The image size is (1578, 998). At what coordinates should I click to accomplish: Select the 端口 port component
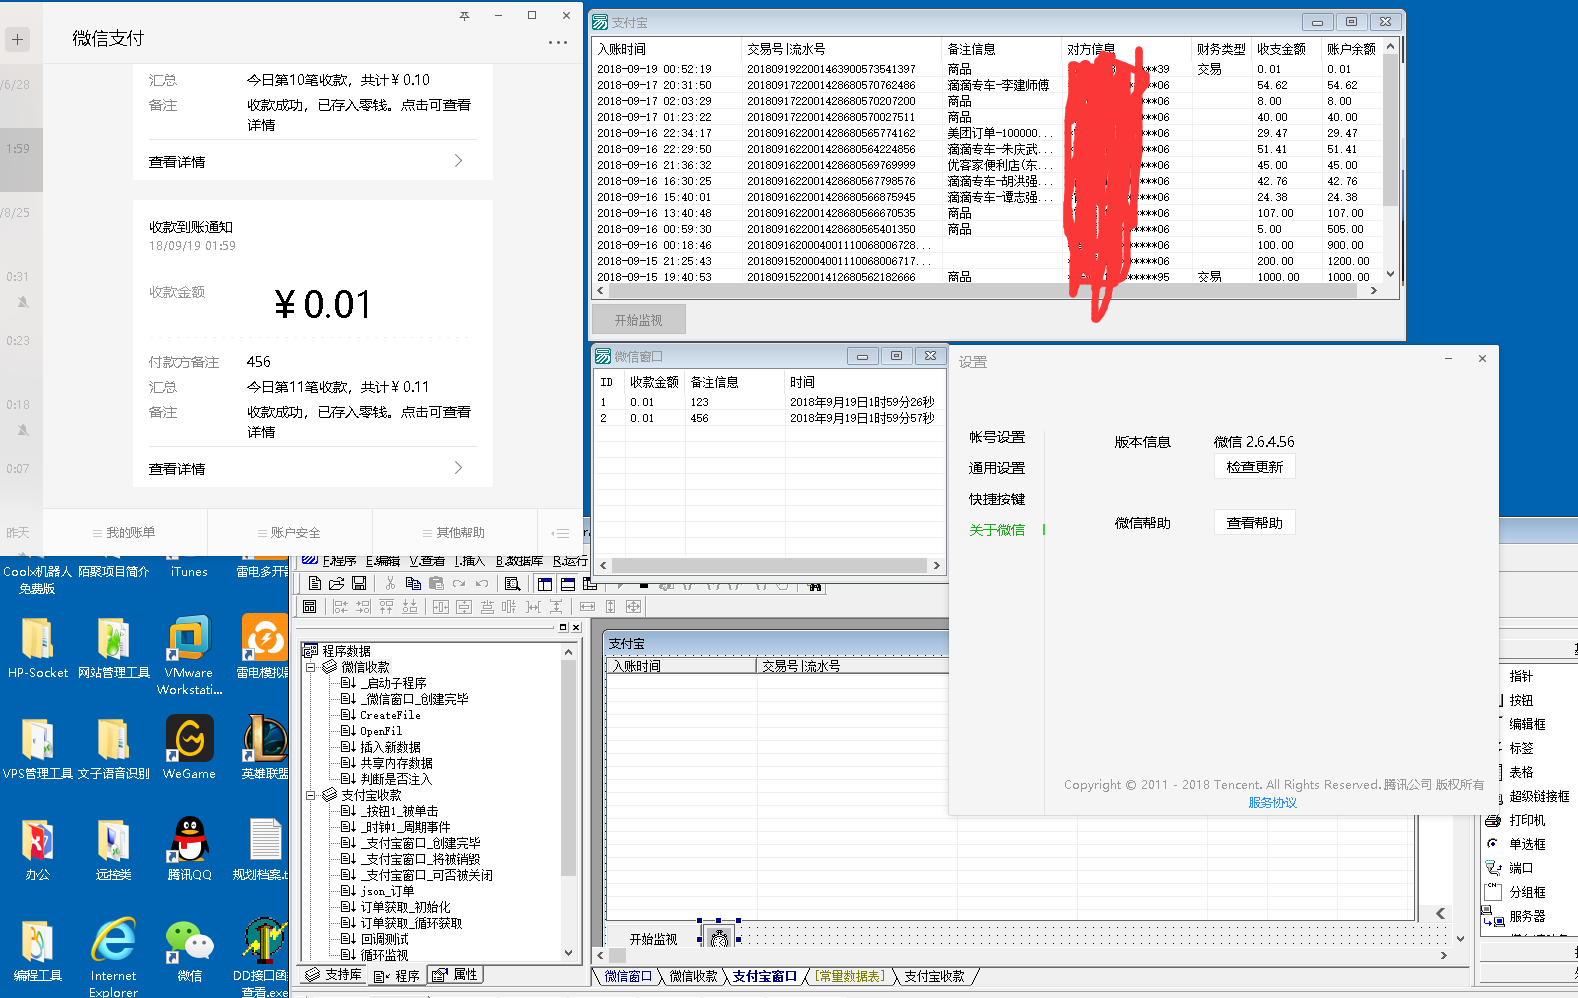[x=1509, y=868]
